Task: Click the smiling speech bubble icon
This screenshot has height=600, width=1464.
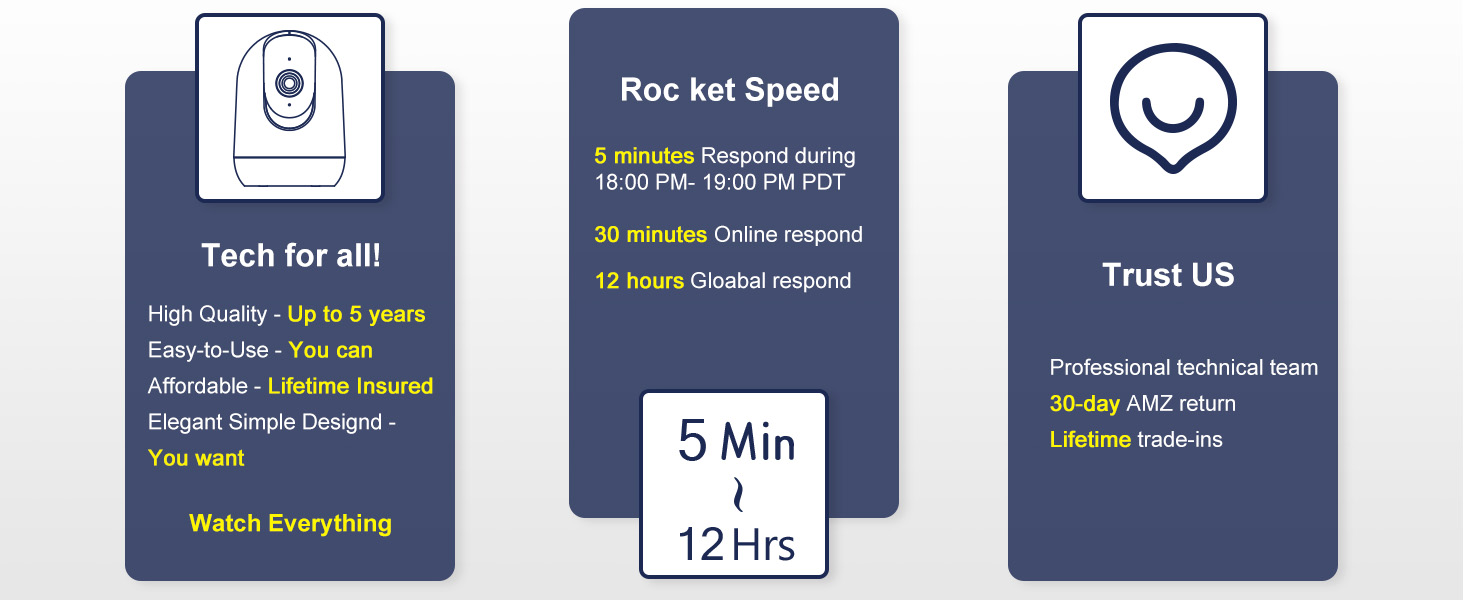Action: click(x=1172, y=108)
